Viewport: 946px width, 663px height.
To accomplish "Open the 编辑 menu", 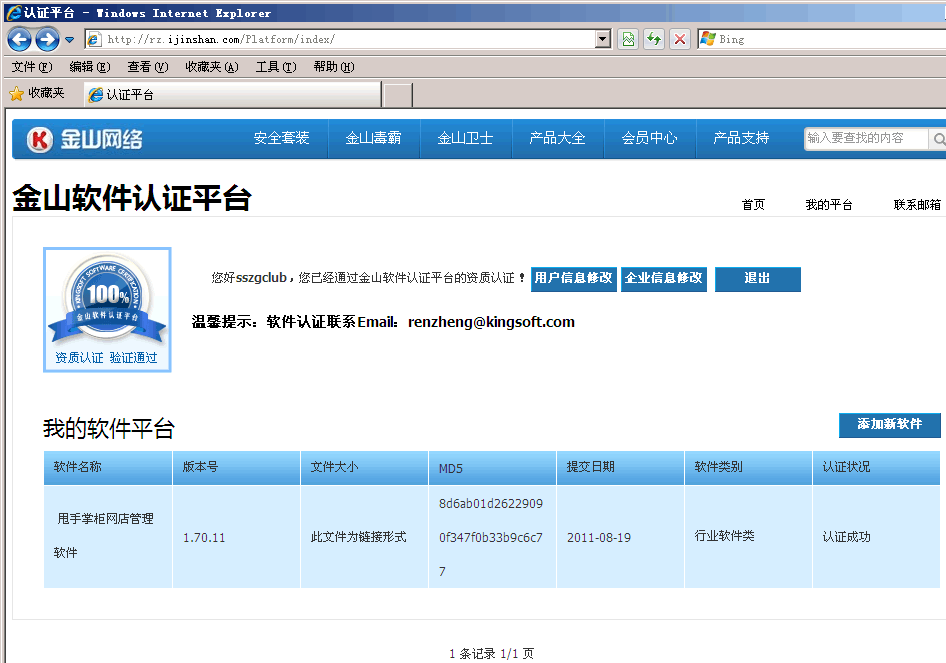I will [x=90, y=66].
